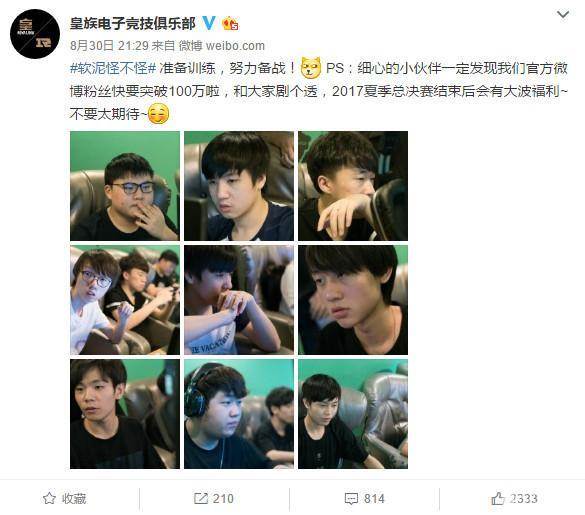
Task: Click the repost icon with 210
Action: pyautogui.click(x=214, y=498)
